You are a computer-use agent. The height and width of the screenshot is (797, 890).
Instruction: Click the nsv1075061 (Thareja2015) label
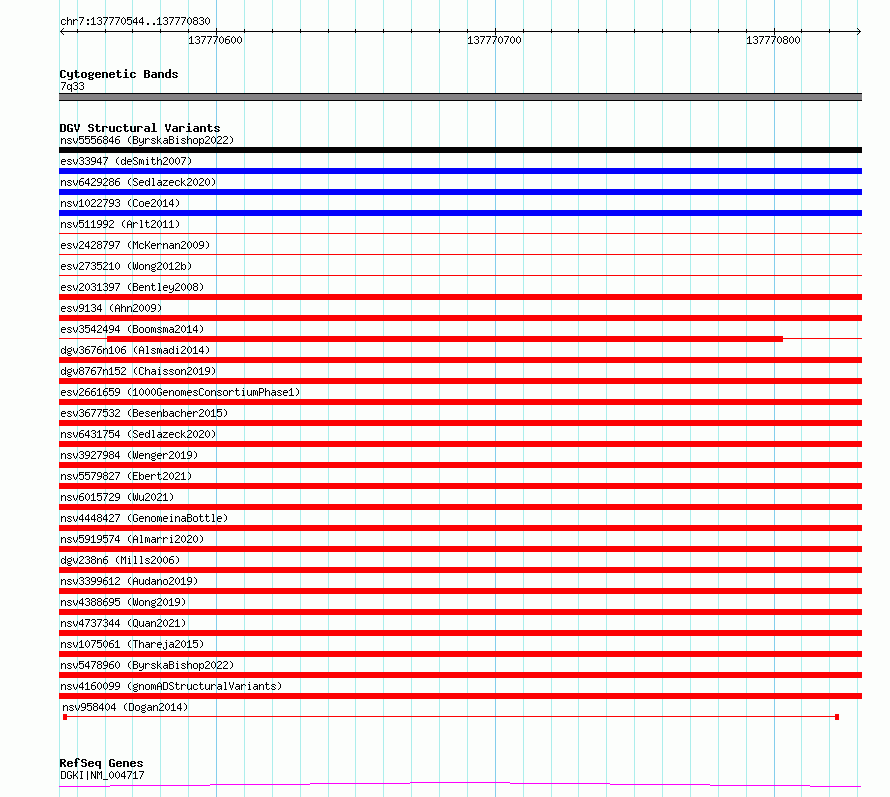pyautogui.click(x=132, y=644)
